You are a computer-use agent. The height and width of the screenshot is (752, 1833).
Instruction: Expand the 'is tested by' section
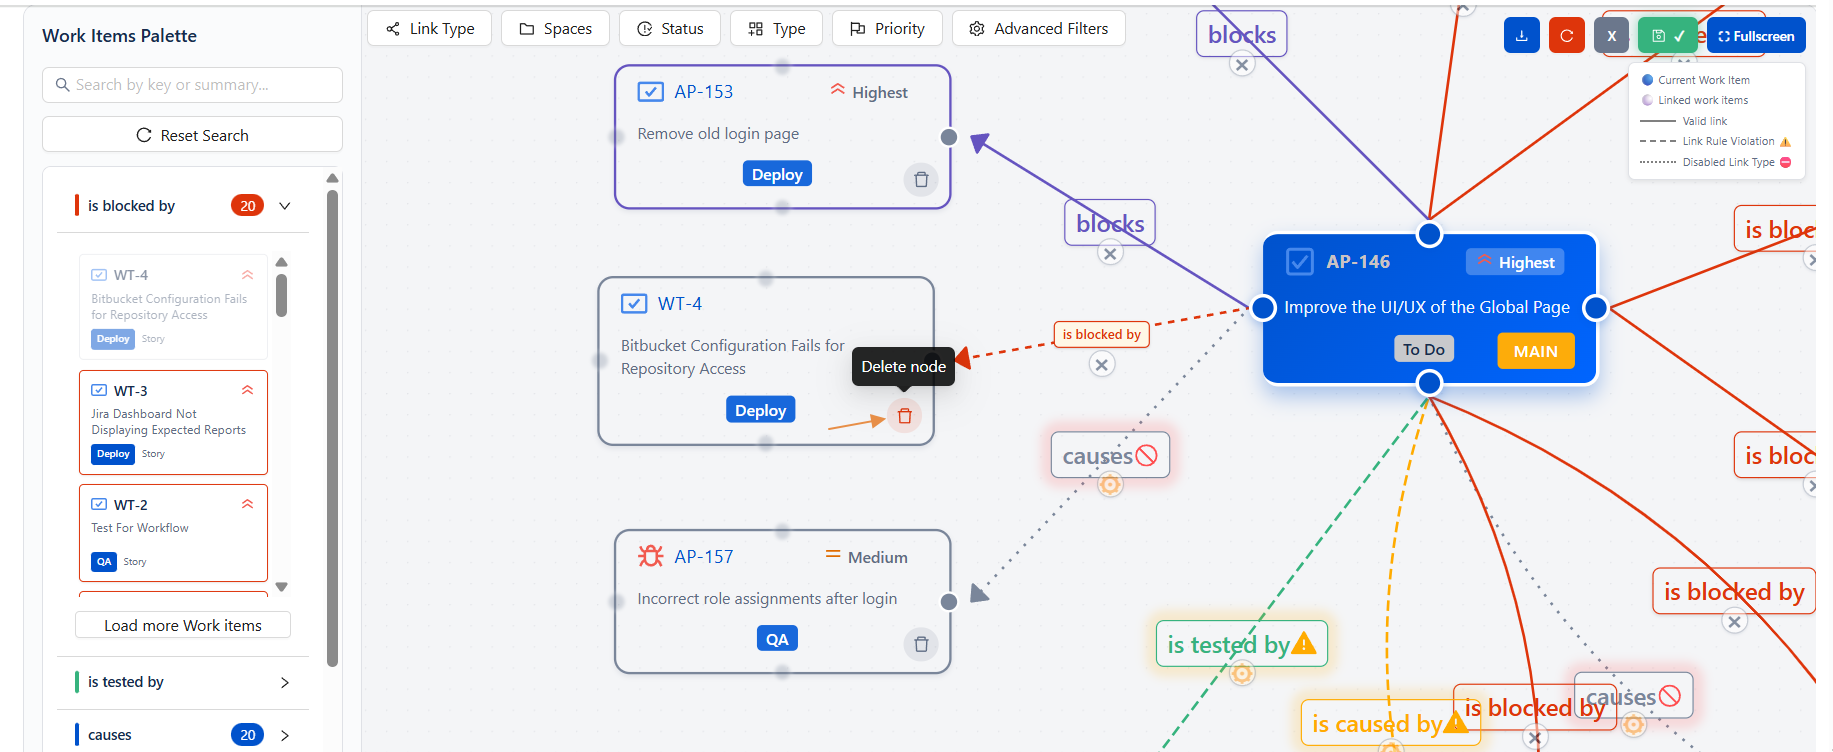tap(285, 682)
